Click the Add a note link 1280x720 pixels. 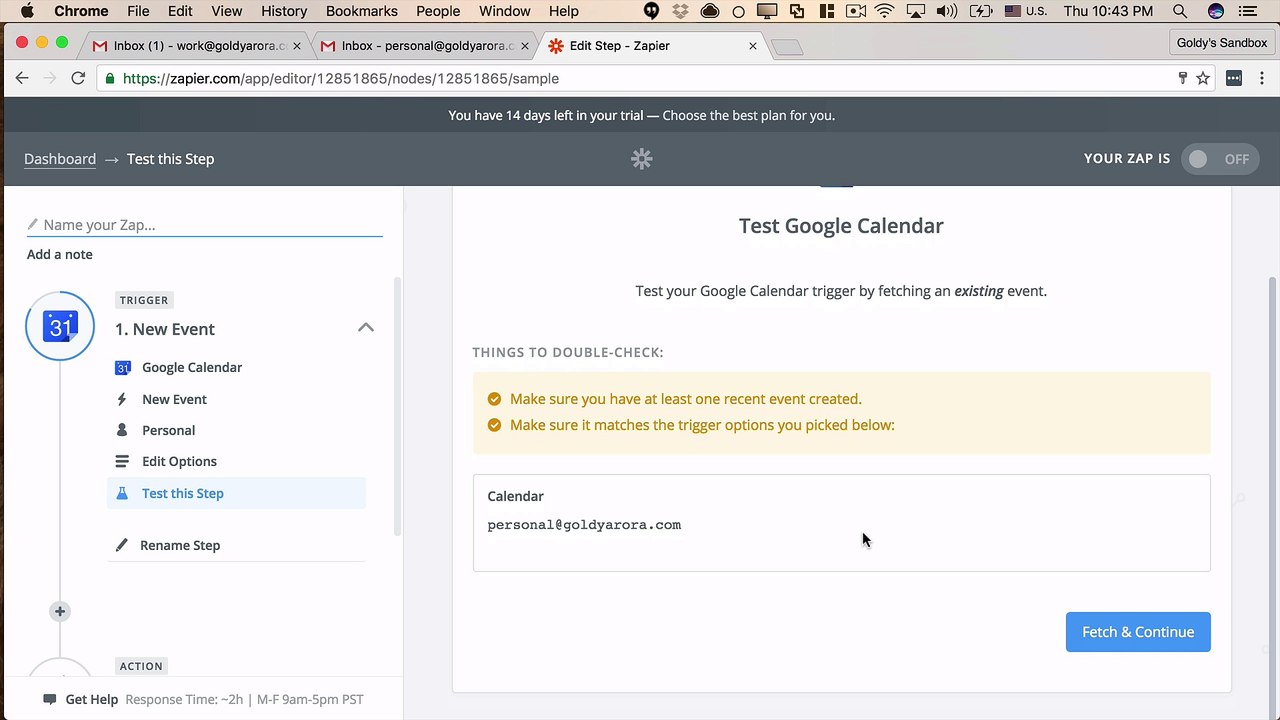click(60, 254)
